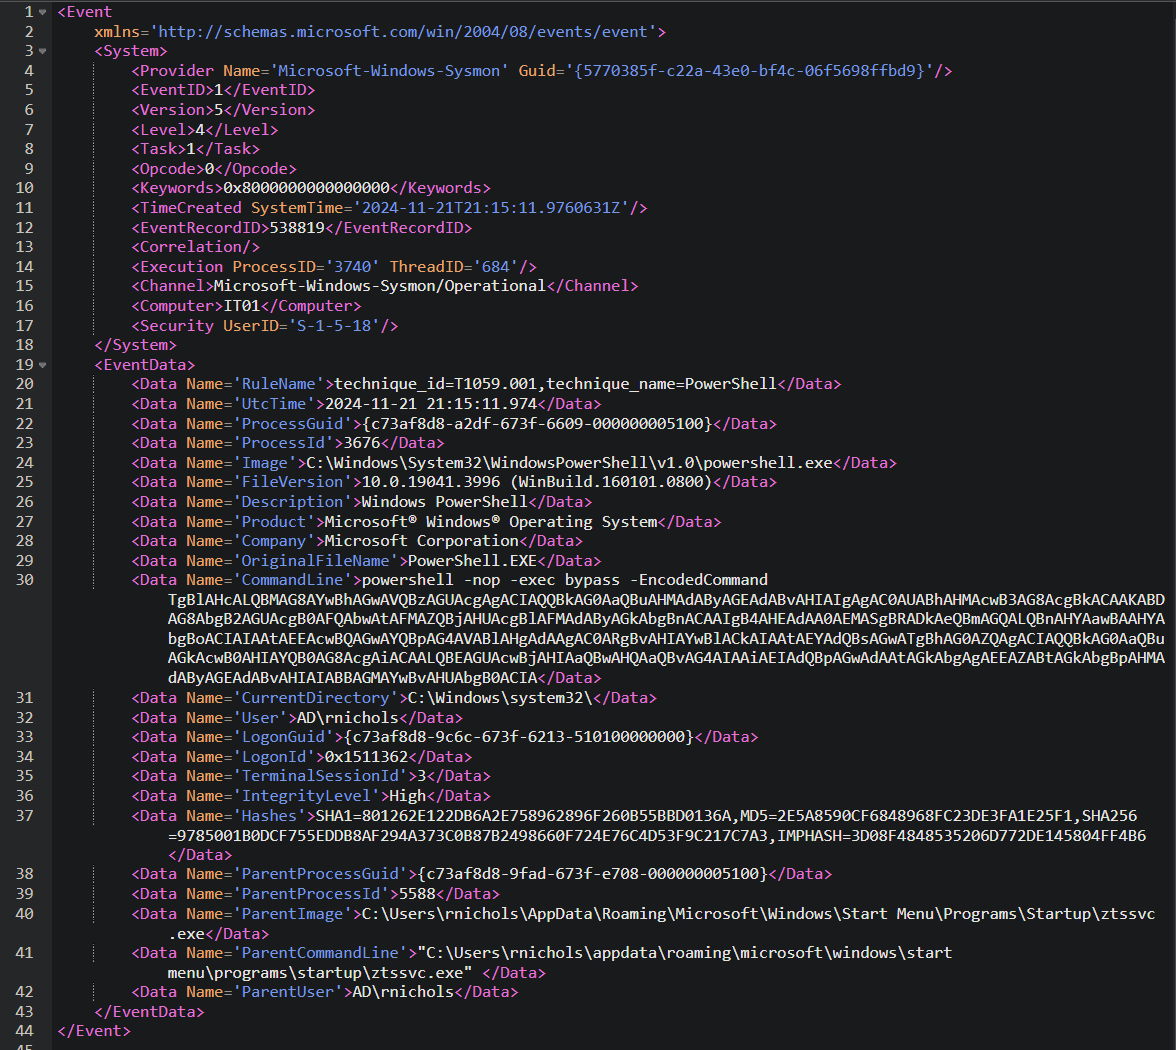Click the SystemTime timestamp value
Viewport: 1176px width, 1050px height.
[490, 208]
